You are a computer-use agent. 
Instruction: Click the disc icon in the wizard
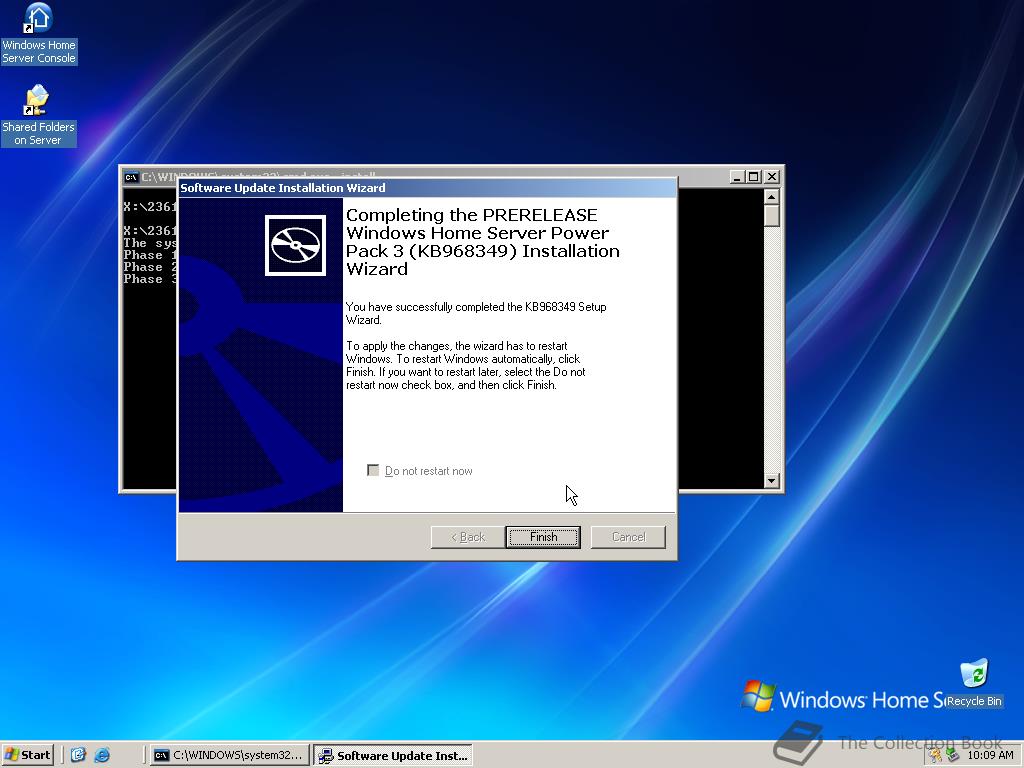click(x=295, y=246)
